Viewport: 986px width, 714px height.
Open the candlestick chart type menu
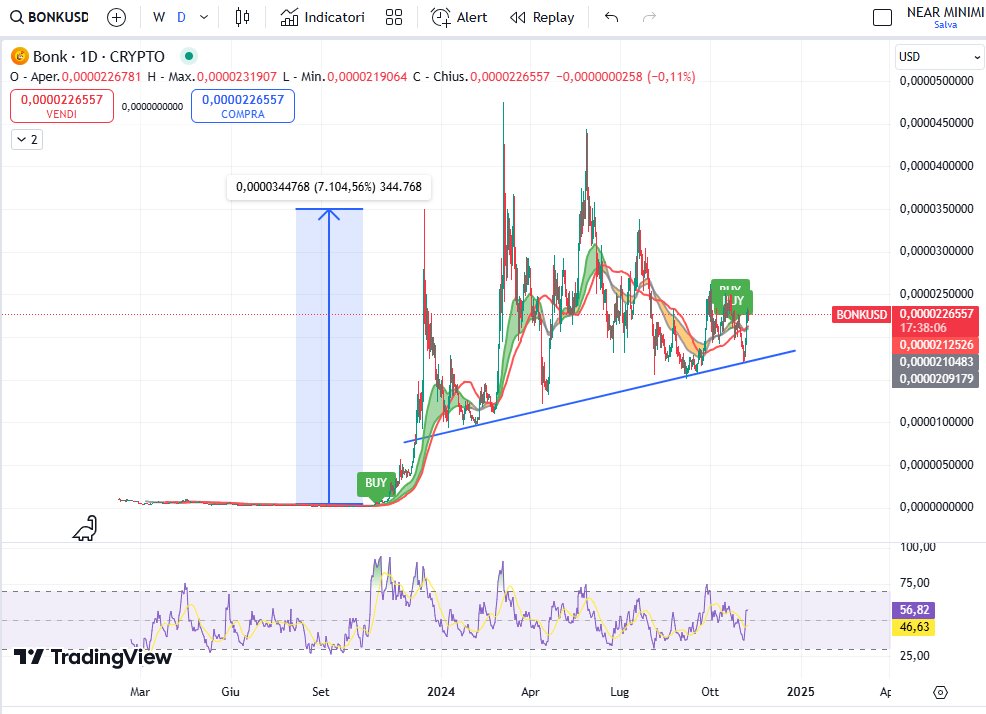click(242, 17)
